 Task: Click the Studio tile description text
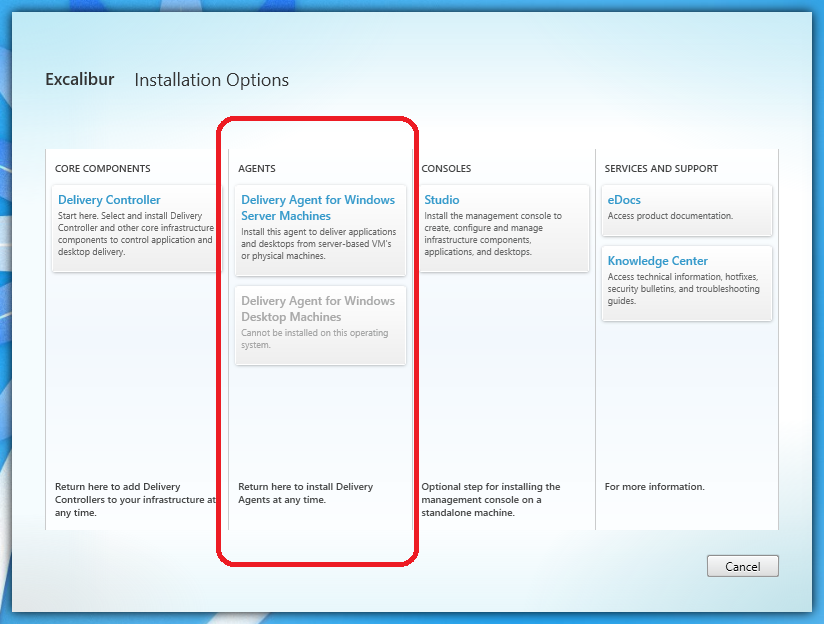493,234
